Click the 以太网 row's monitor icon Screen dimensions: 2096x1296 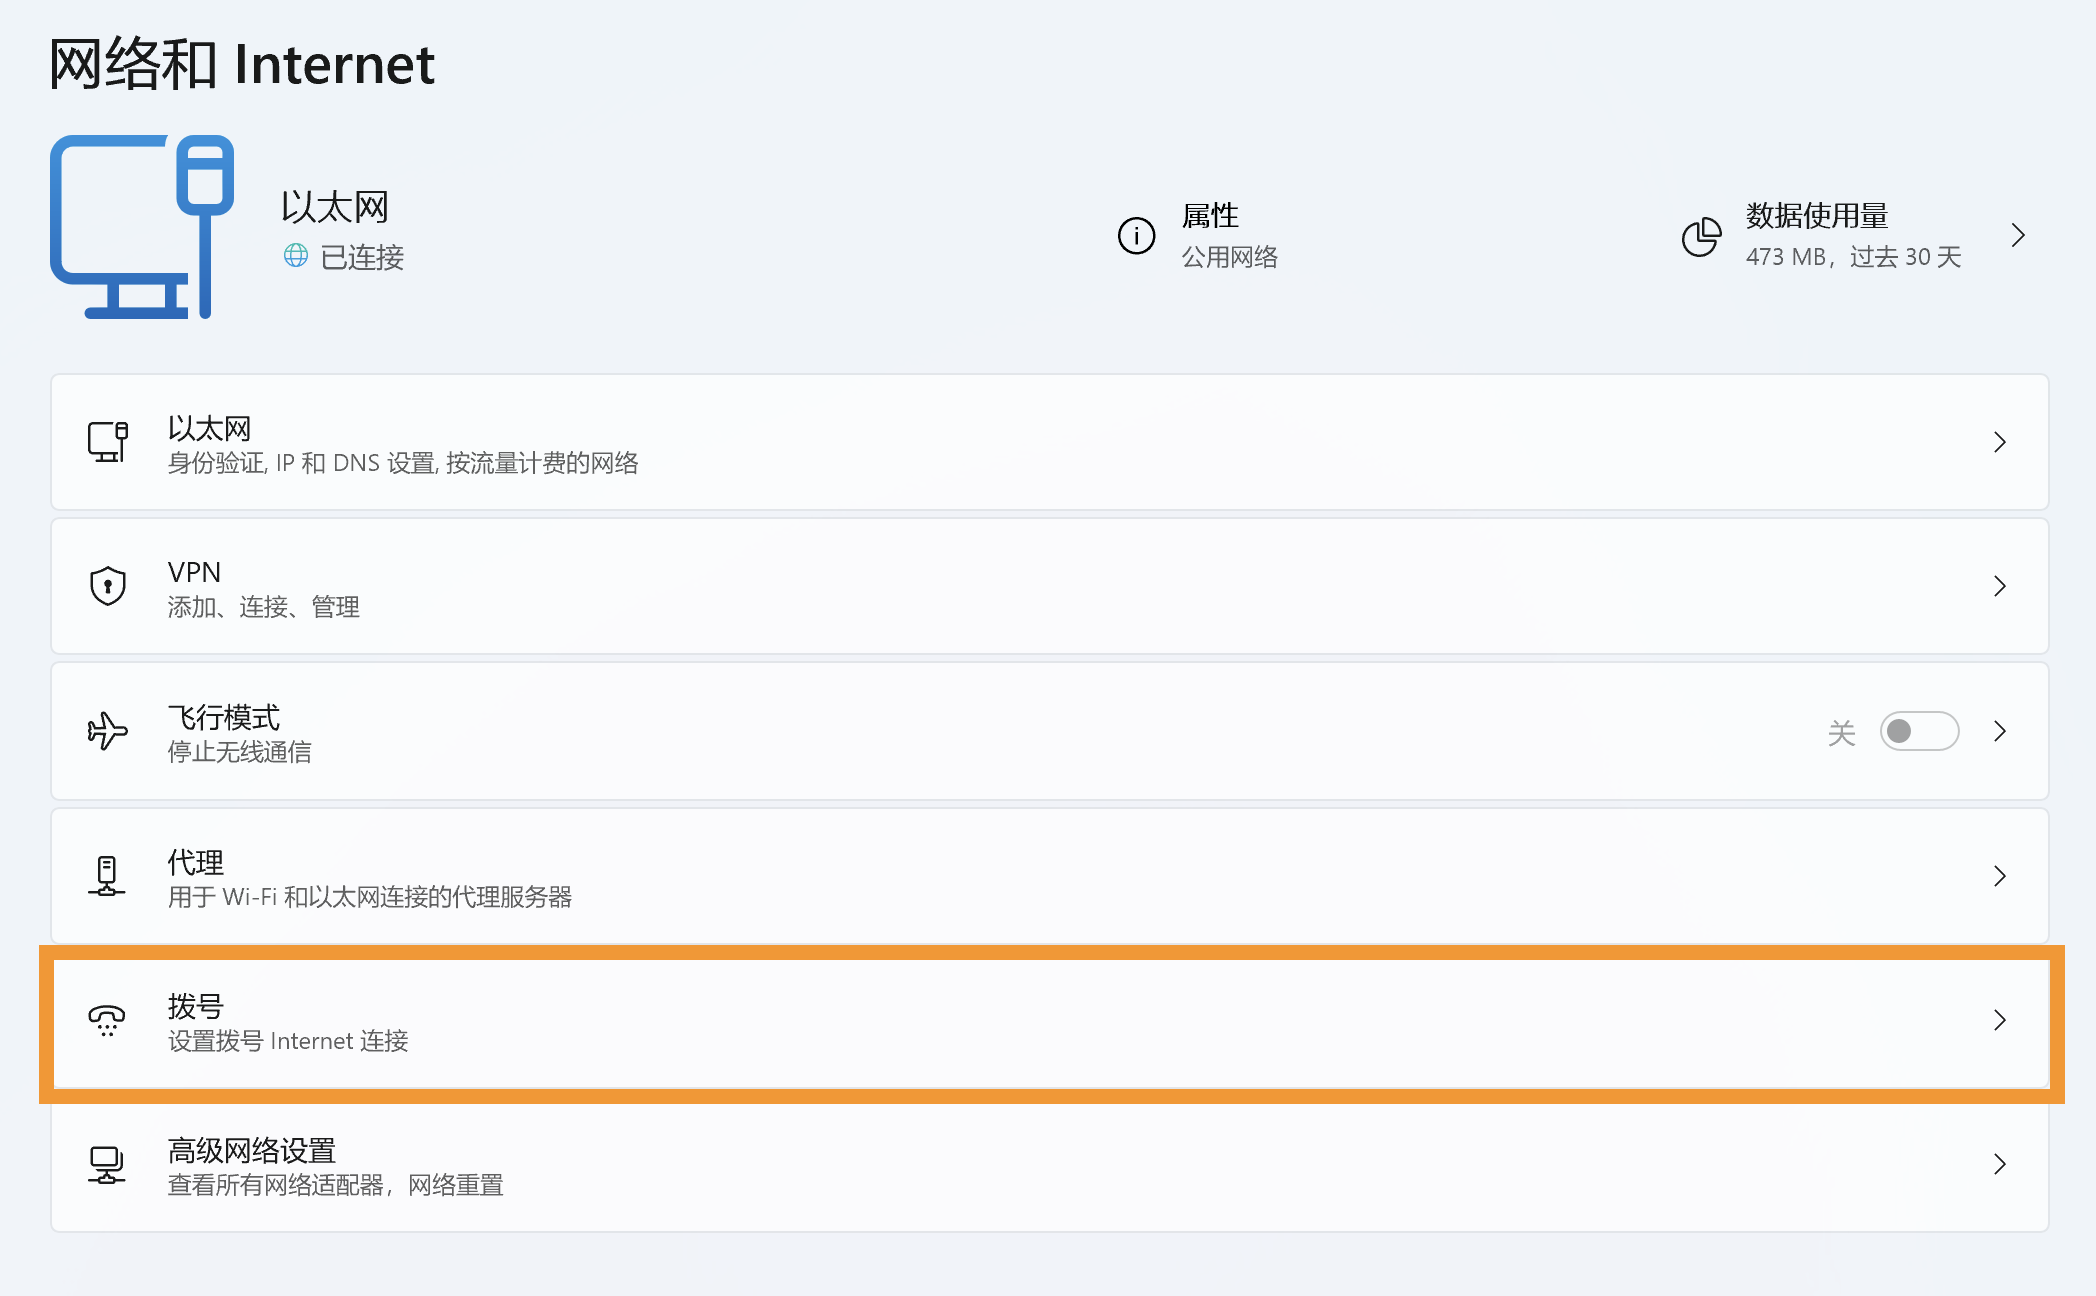[107, 442]
